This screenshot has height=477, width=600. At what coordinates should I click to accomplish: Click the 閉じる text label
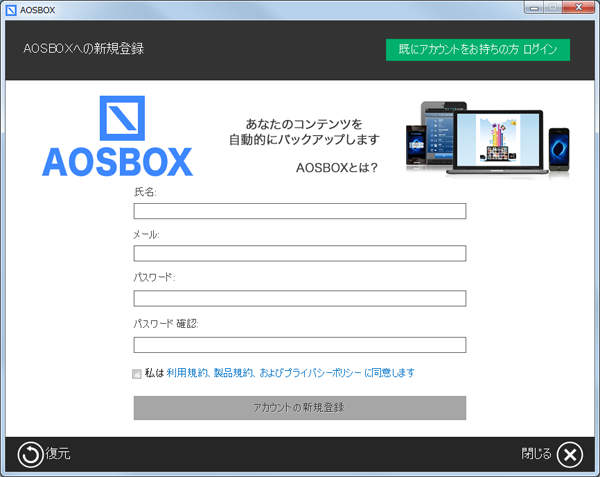[536, 454]
